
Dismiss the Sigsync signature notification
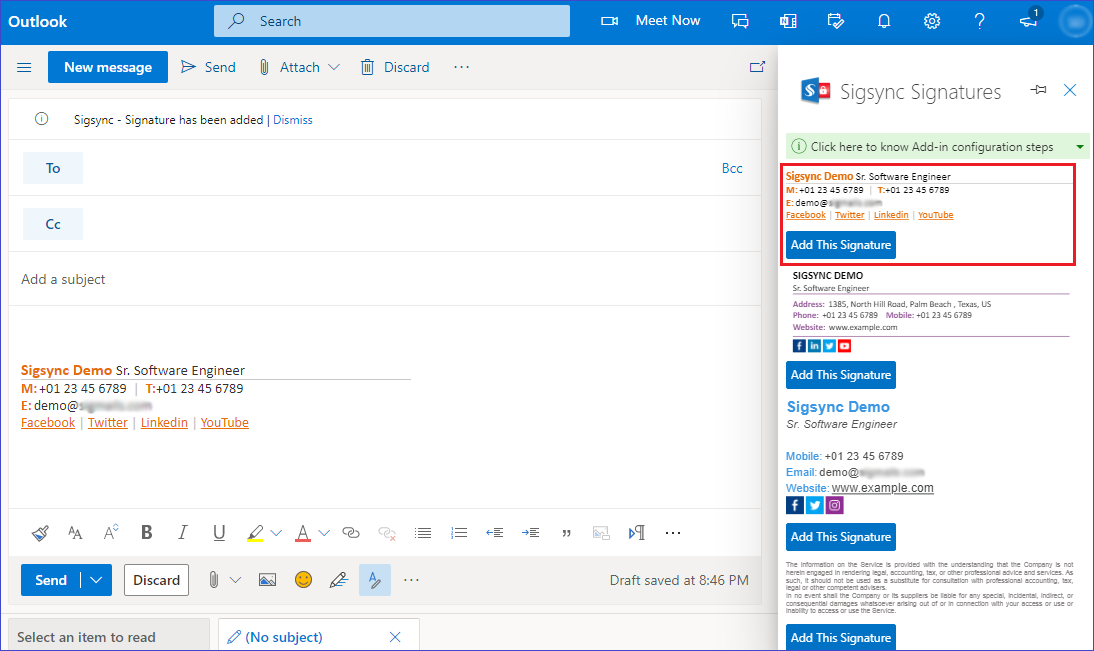(x=292, y=120)
